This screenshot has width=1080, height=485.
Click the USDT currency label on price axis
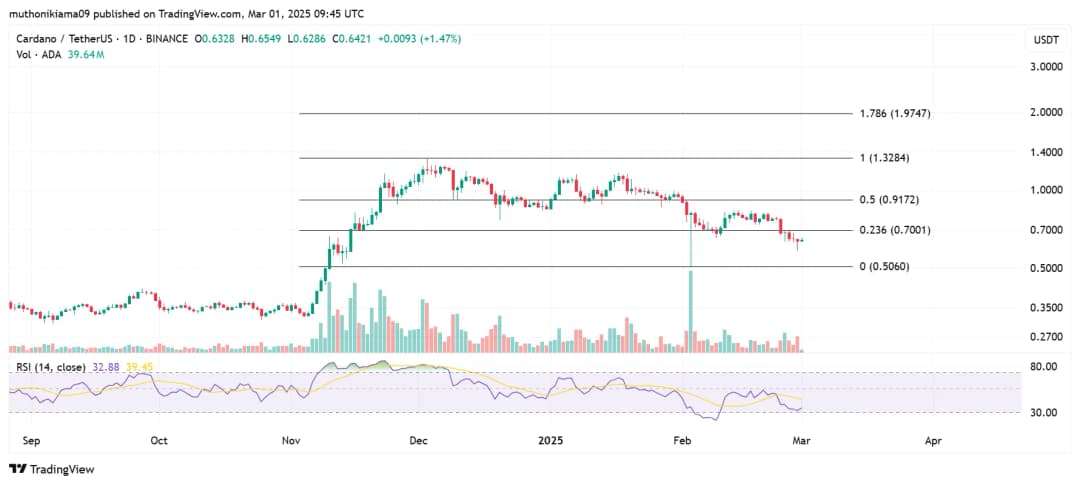point(1044,39)
